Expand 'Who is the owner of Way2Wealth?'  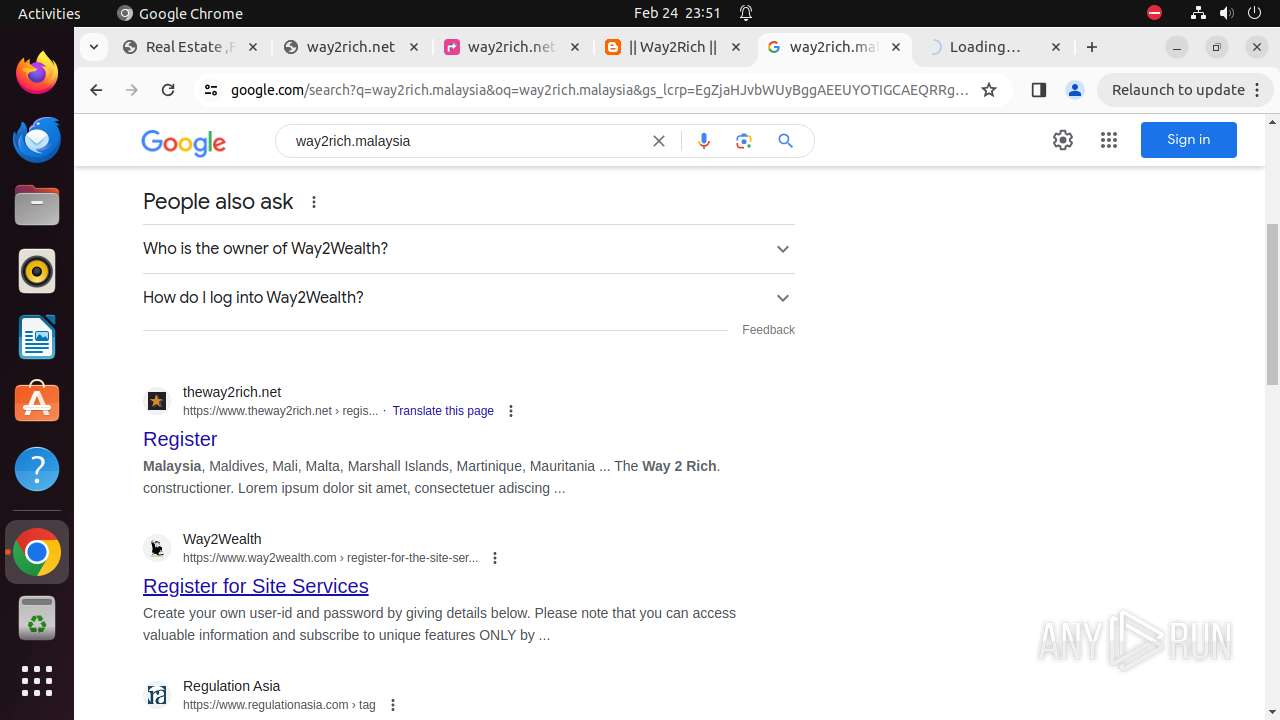click(x=468, y=249)
